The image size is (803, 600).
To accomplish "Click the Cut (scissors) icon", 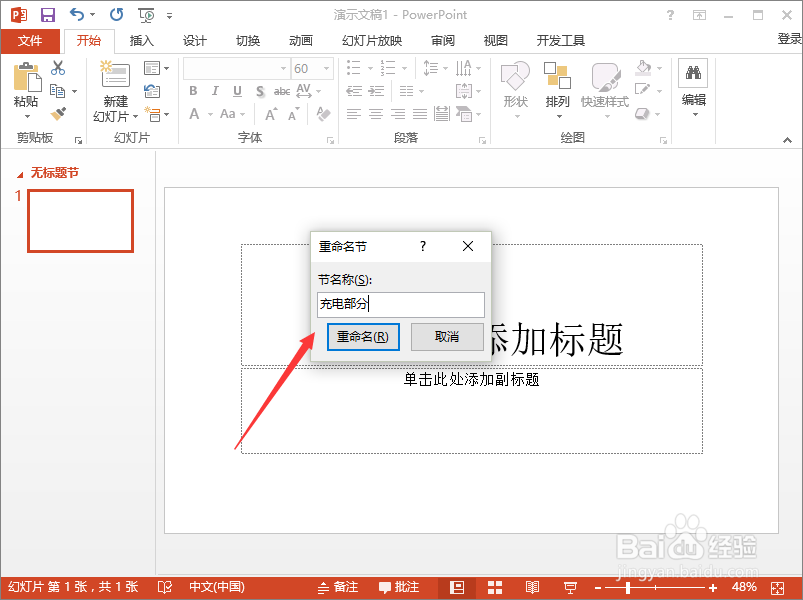I will (57, 68).
